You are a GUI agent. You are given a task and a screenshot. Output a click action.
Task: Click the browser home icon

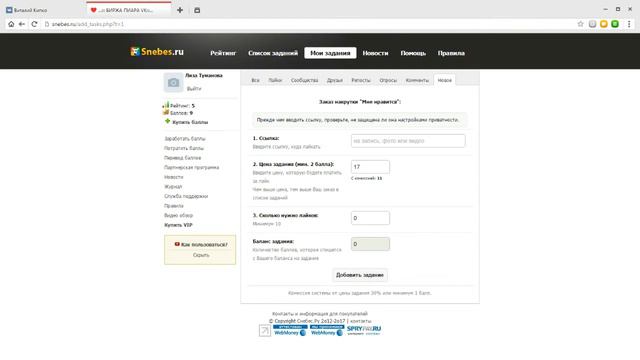pos(11,24)
